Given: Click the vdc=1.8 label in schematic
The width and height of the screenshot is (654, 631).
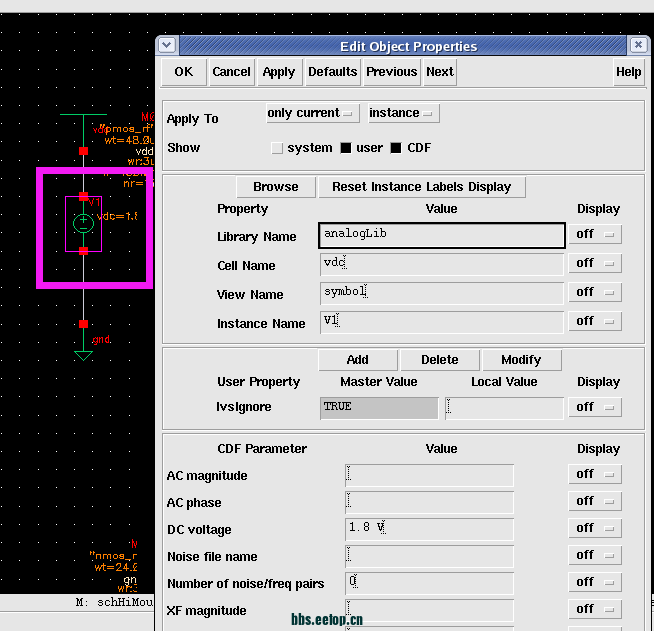Looking at the screenshot, I should tap(117, 216).
